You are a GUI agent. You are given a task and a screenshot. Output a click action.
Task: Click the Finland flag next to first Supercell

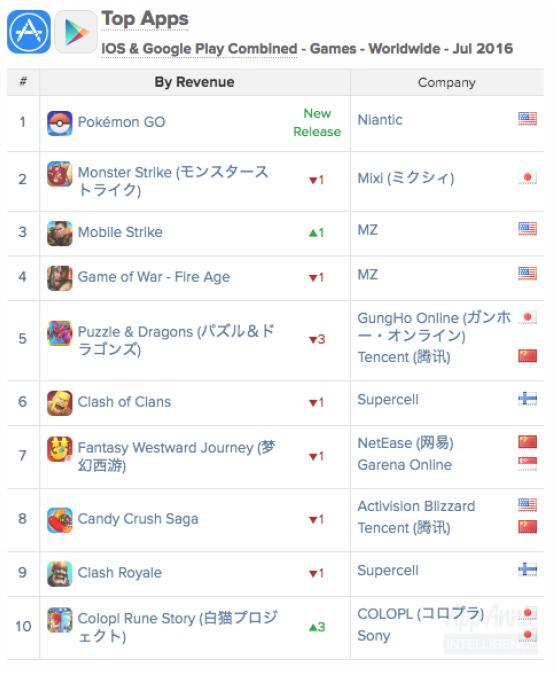click(x=527, y=399)
